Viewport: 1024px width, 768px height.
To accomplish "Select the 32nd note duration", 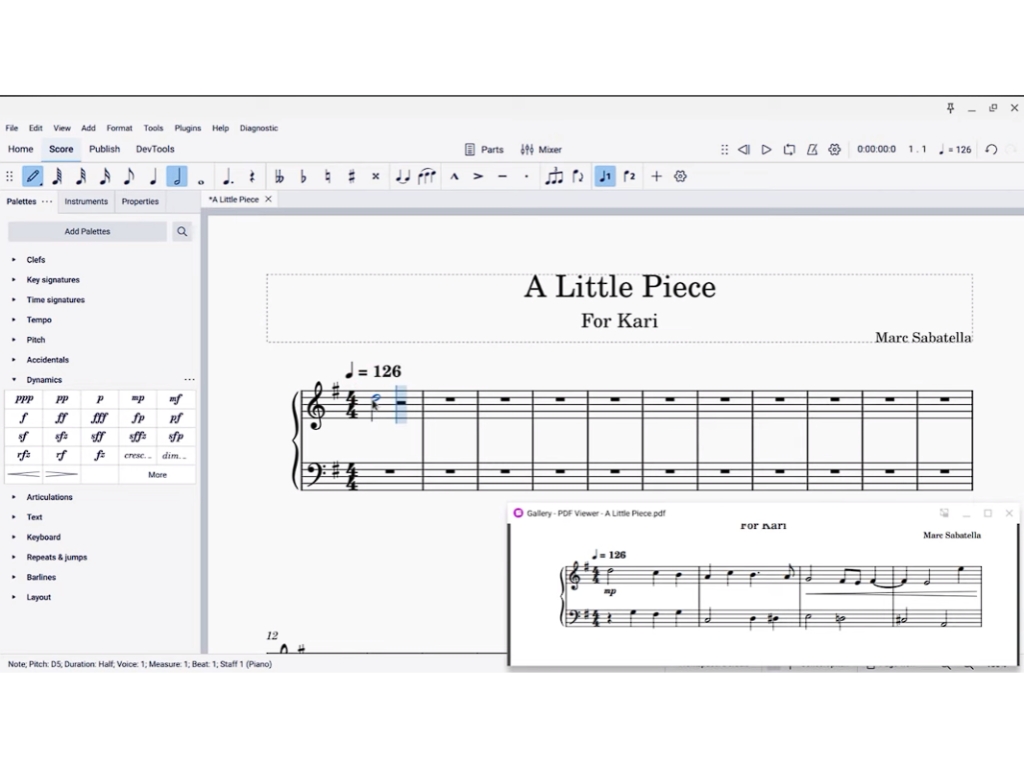I will [81, 176].
